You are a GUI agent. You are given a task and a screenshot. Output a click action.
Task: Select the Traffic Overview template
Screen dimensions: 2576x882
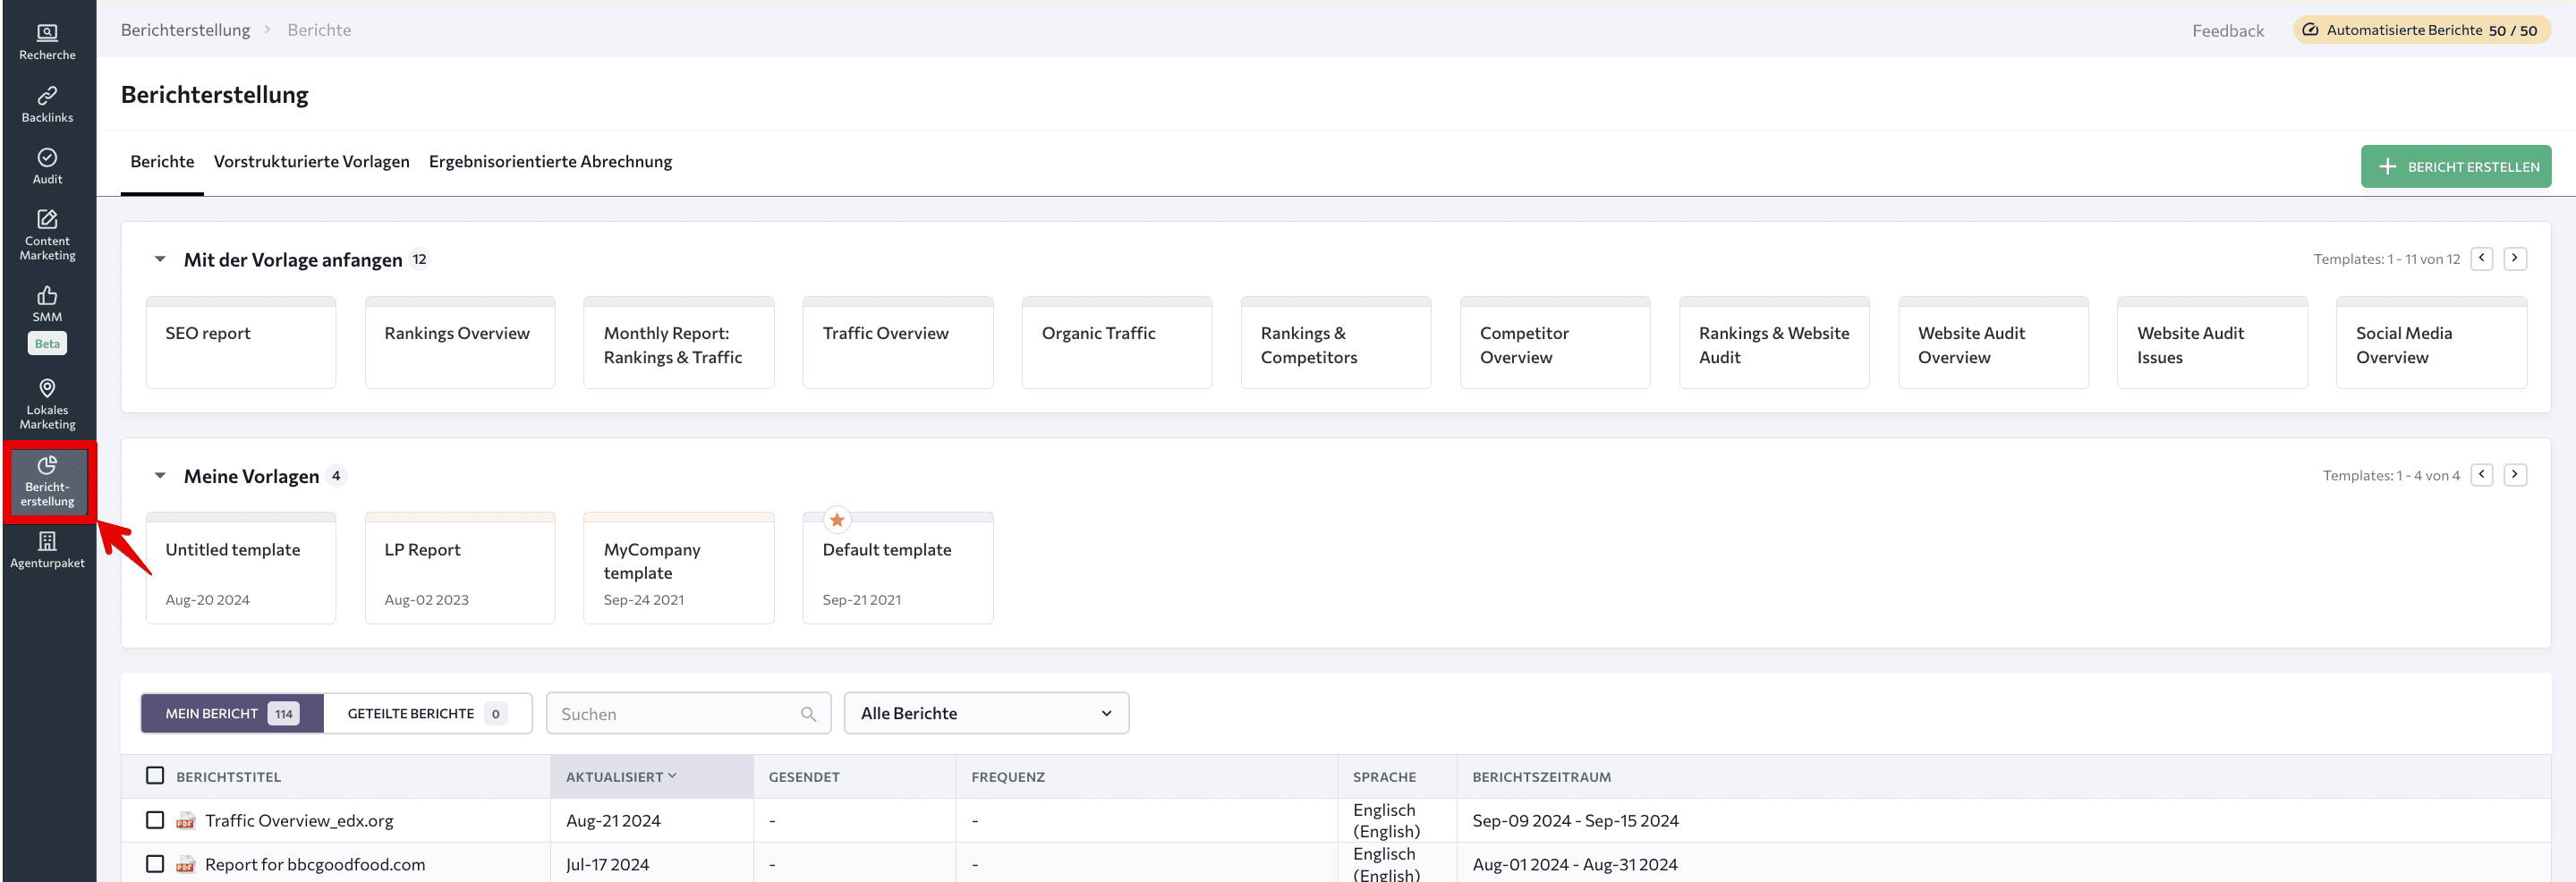point(898,342)
